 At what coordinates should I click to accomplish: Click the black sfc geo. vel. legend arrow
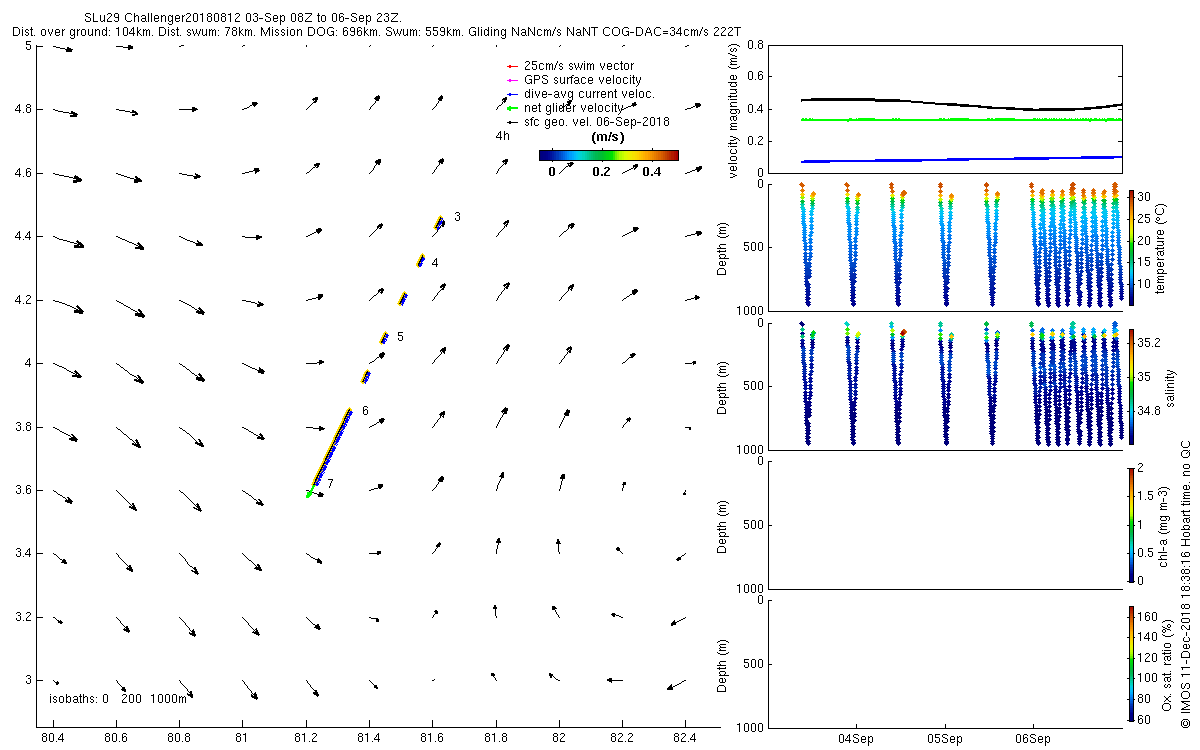511,122
